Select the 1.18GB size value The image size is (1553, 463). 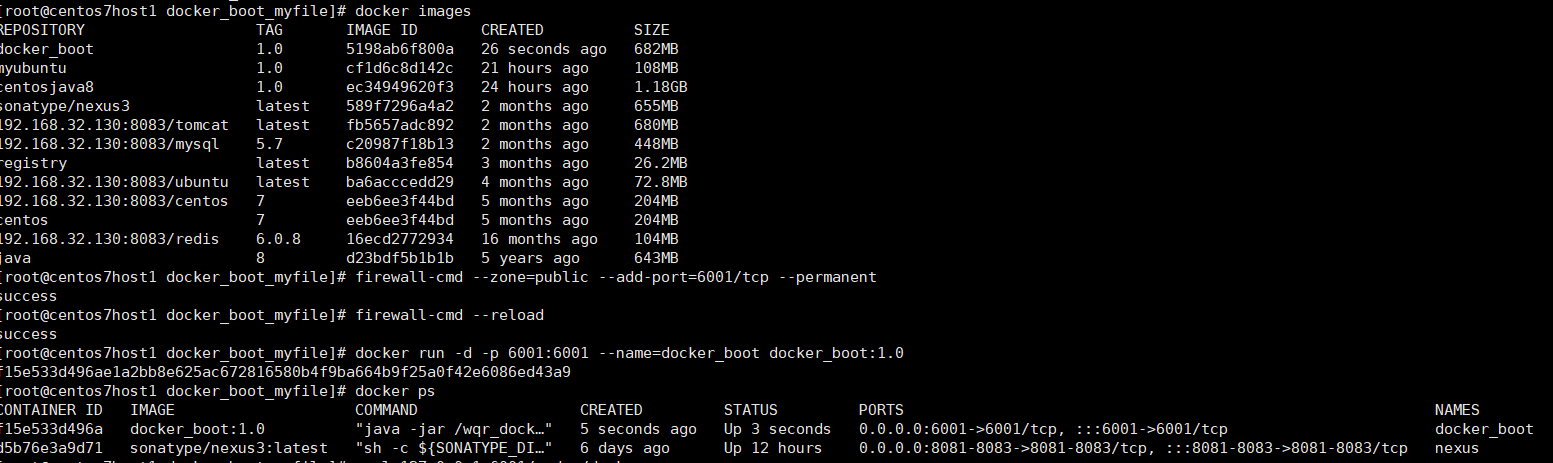click(661, 87)
